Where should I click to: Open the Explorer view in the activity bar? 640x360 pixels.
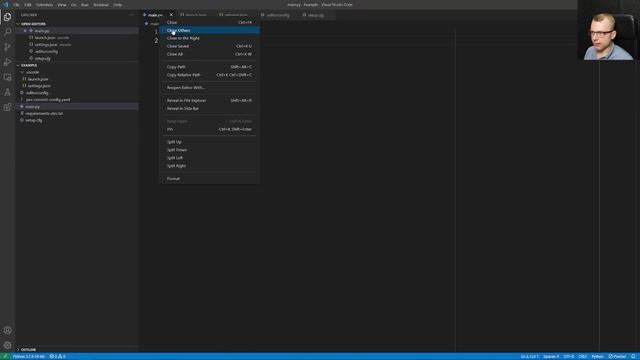tap(7, 17)
